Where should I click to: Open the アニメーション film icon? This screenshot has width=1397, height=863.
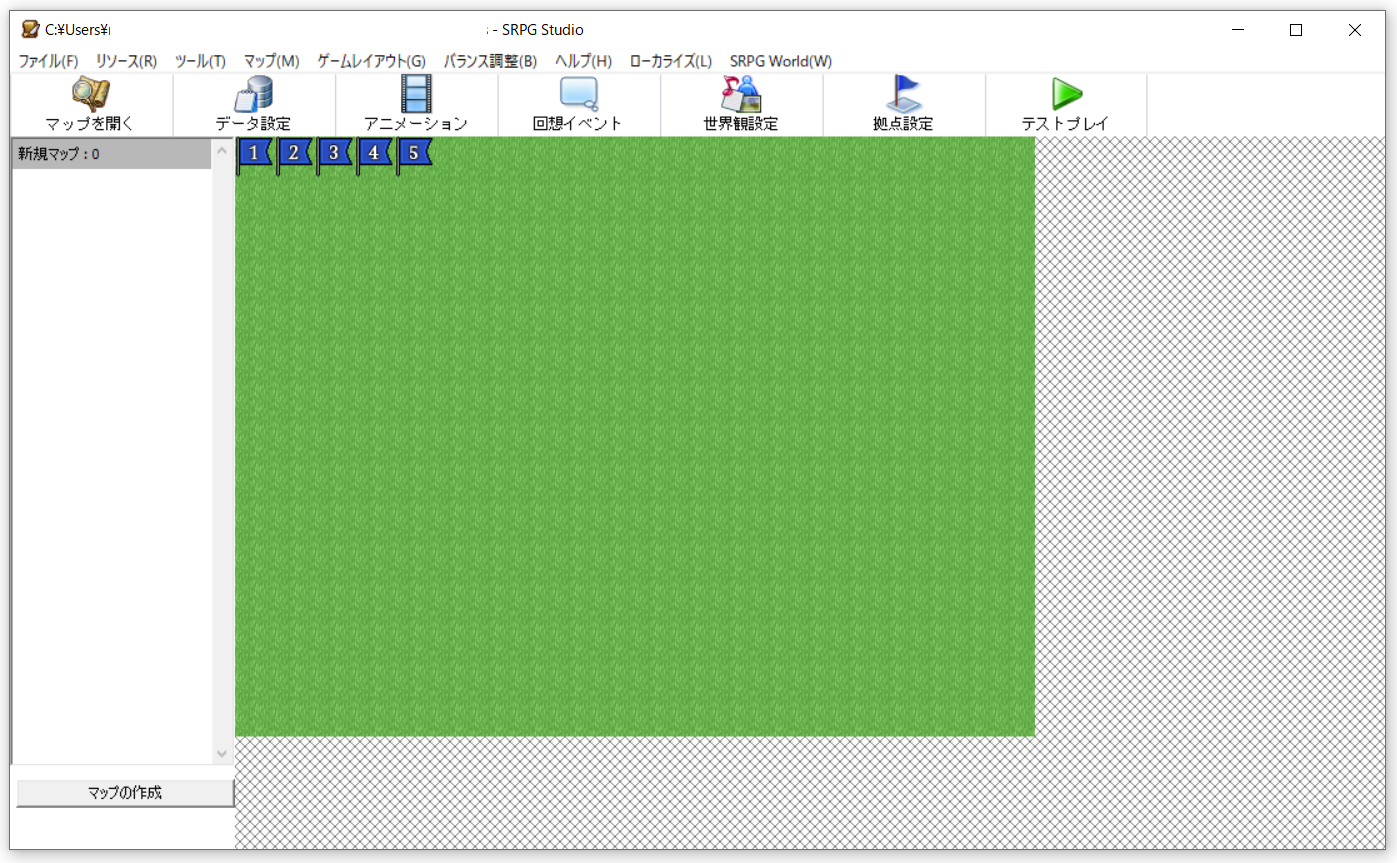point(416,95)
